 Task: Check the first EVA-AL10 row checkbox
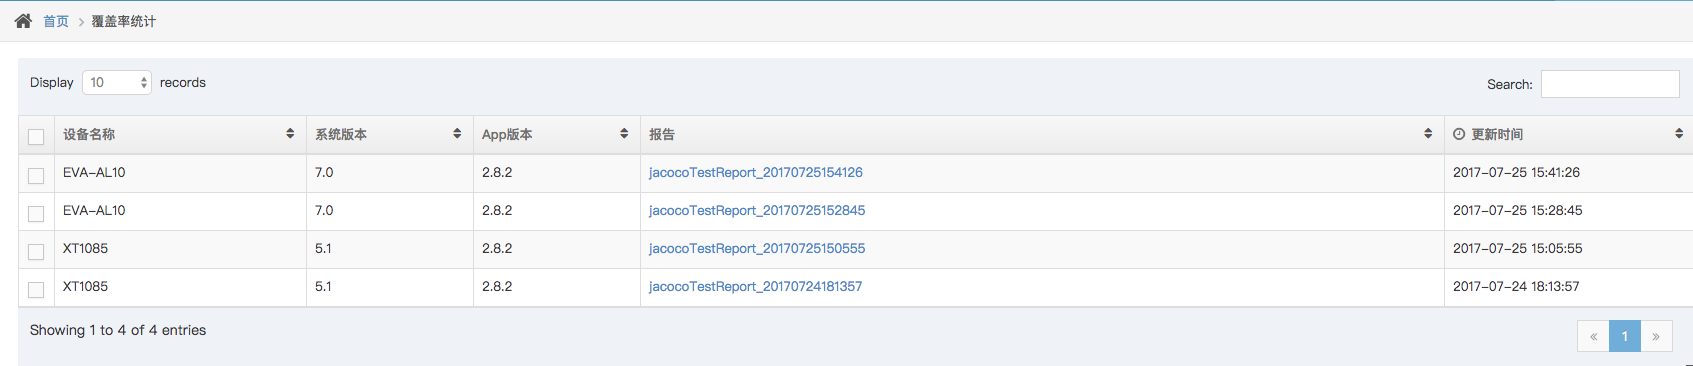[36, 176]
